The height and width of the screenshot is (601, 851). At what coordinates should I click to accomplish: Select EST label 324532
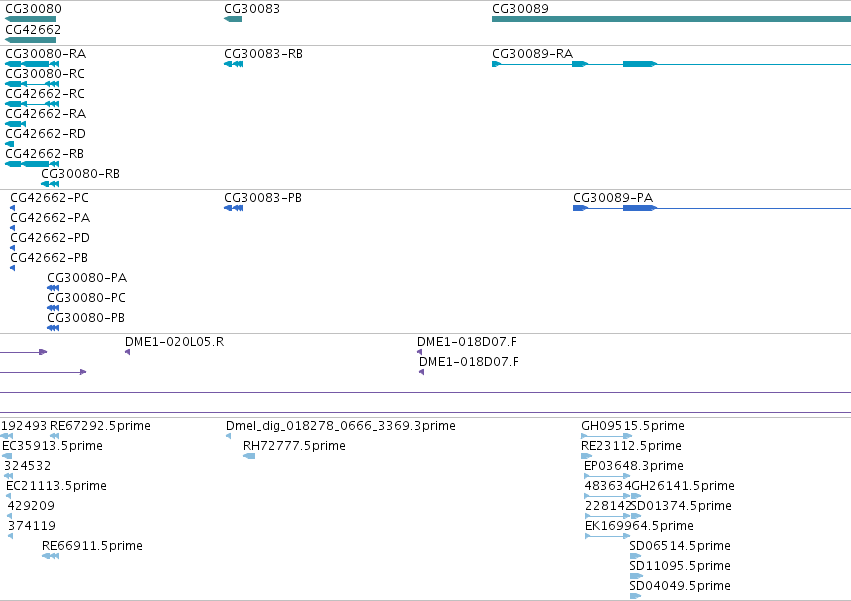[27, 466]
